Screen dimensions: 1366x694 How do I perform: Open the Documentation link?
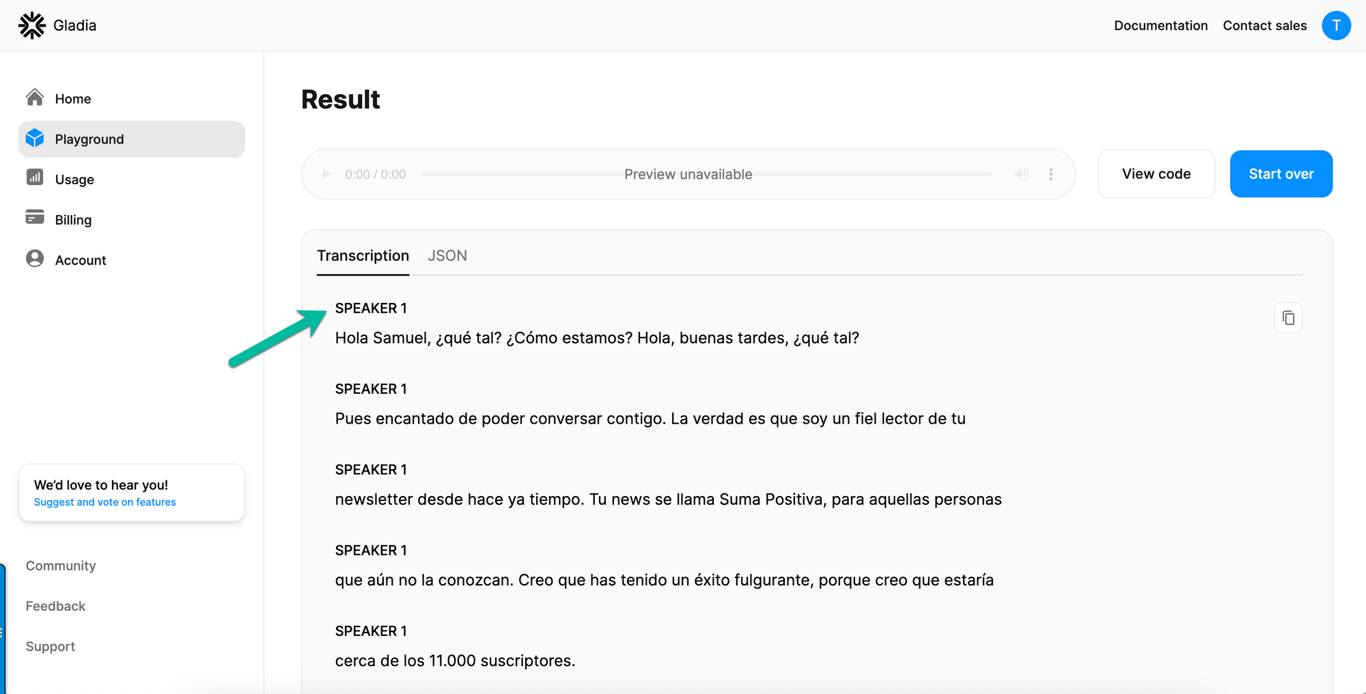(x=1161, y=25)
